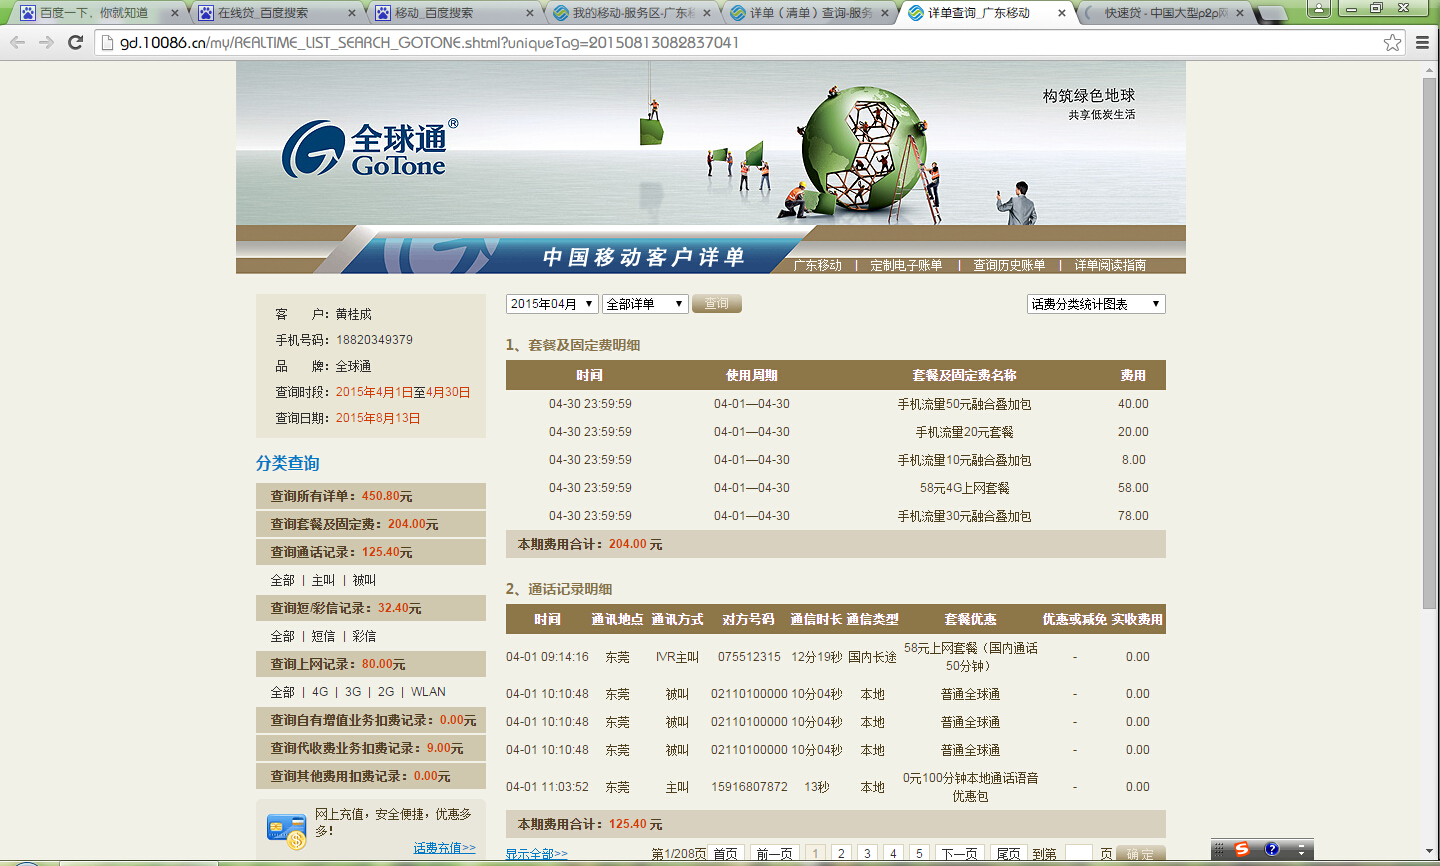The height and width of the screenshot is (866, 1440).
Task: Click the 查询短/彩信记录 category row
Action: (x=371, y=608)
